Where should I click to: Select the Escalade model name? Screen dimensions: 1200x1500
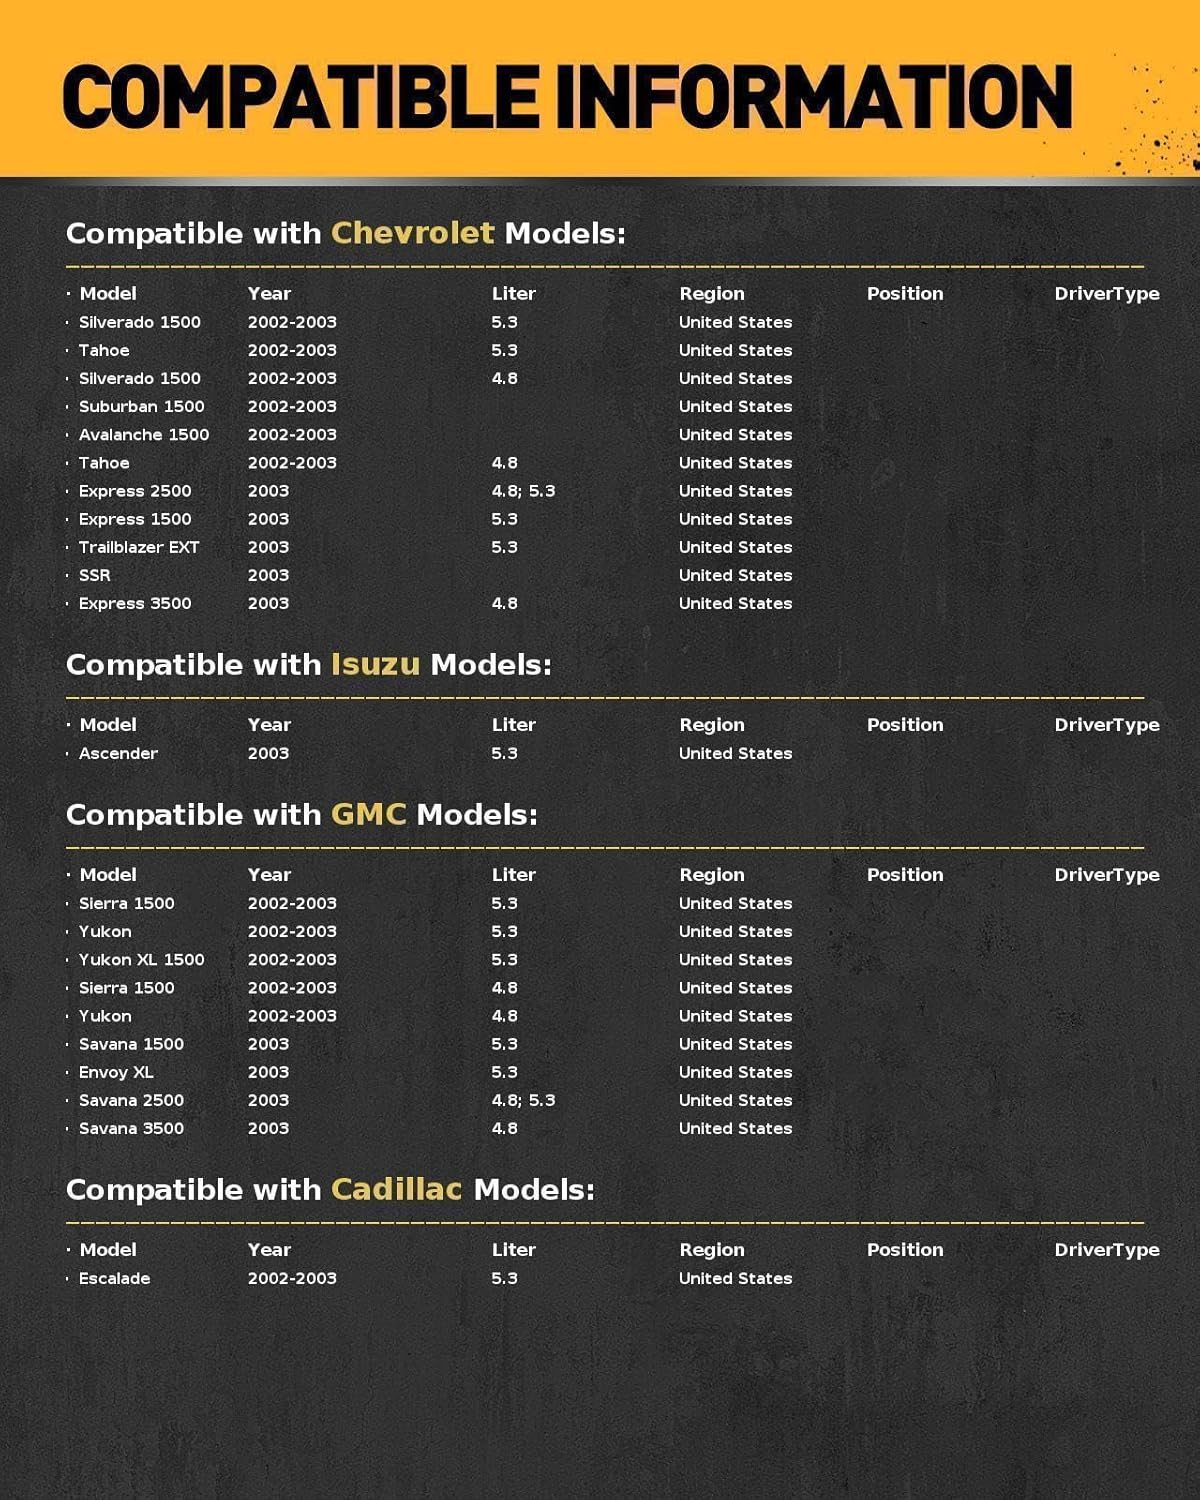114,1278
